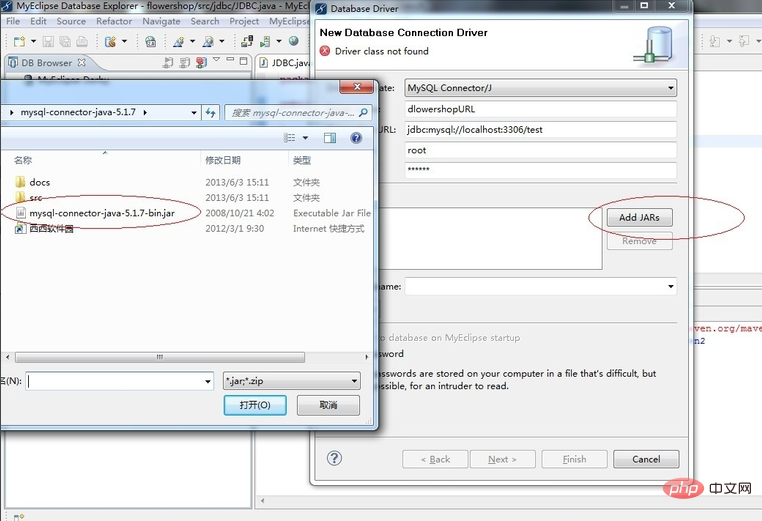Expand the chevron after mysql-connector-java-5.1.7 path
The width and height of the screenshot is (762, 521).
[145, 112]
